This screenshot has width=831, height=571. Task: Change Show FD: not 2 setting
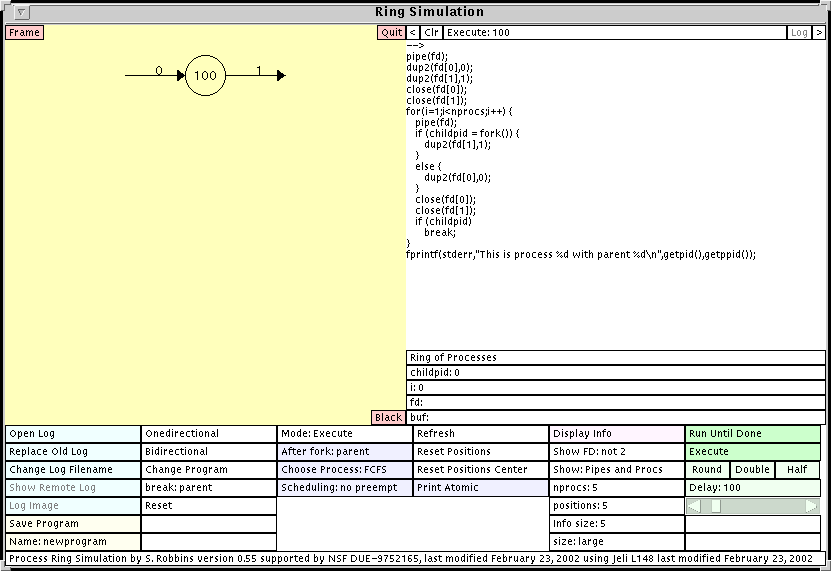[x=617, y=452]
